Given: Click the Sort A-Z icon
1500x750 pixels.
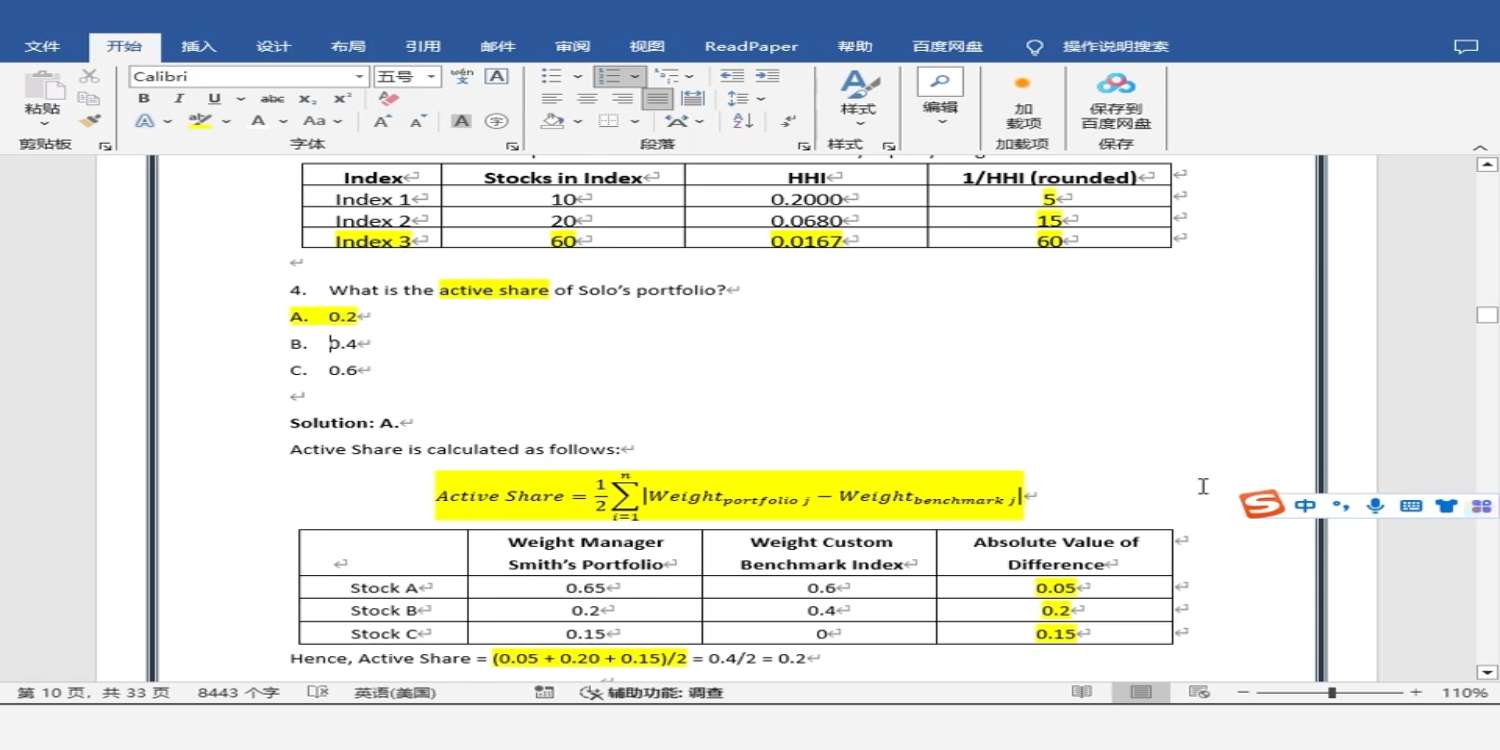Looking at the screenshot, I should click(x=743, y=121).
